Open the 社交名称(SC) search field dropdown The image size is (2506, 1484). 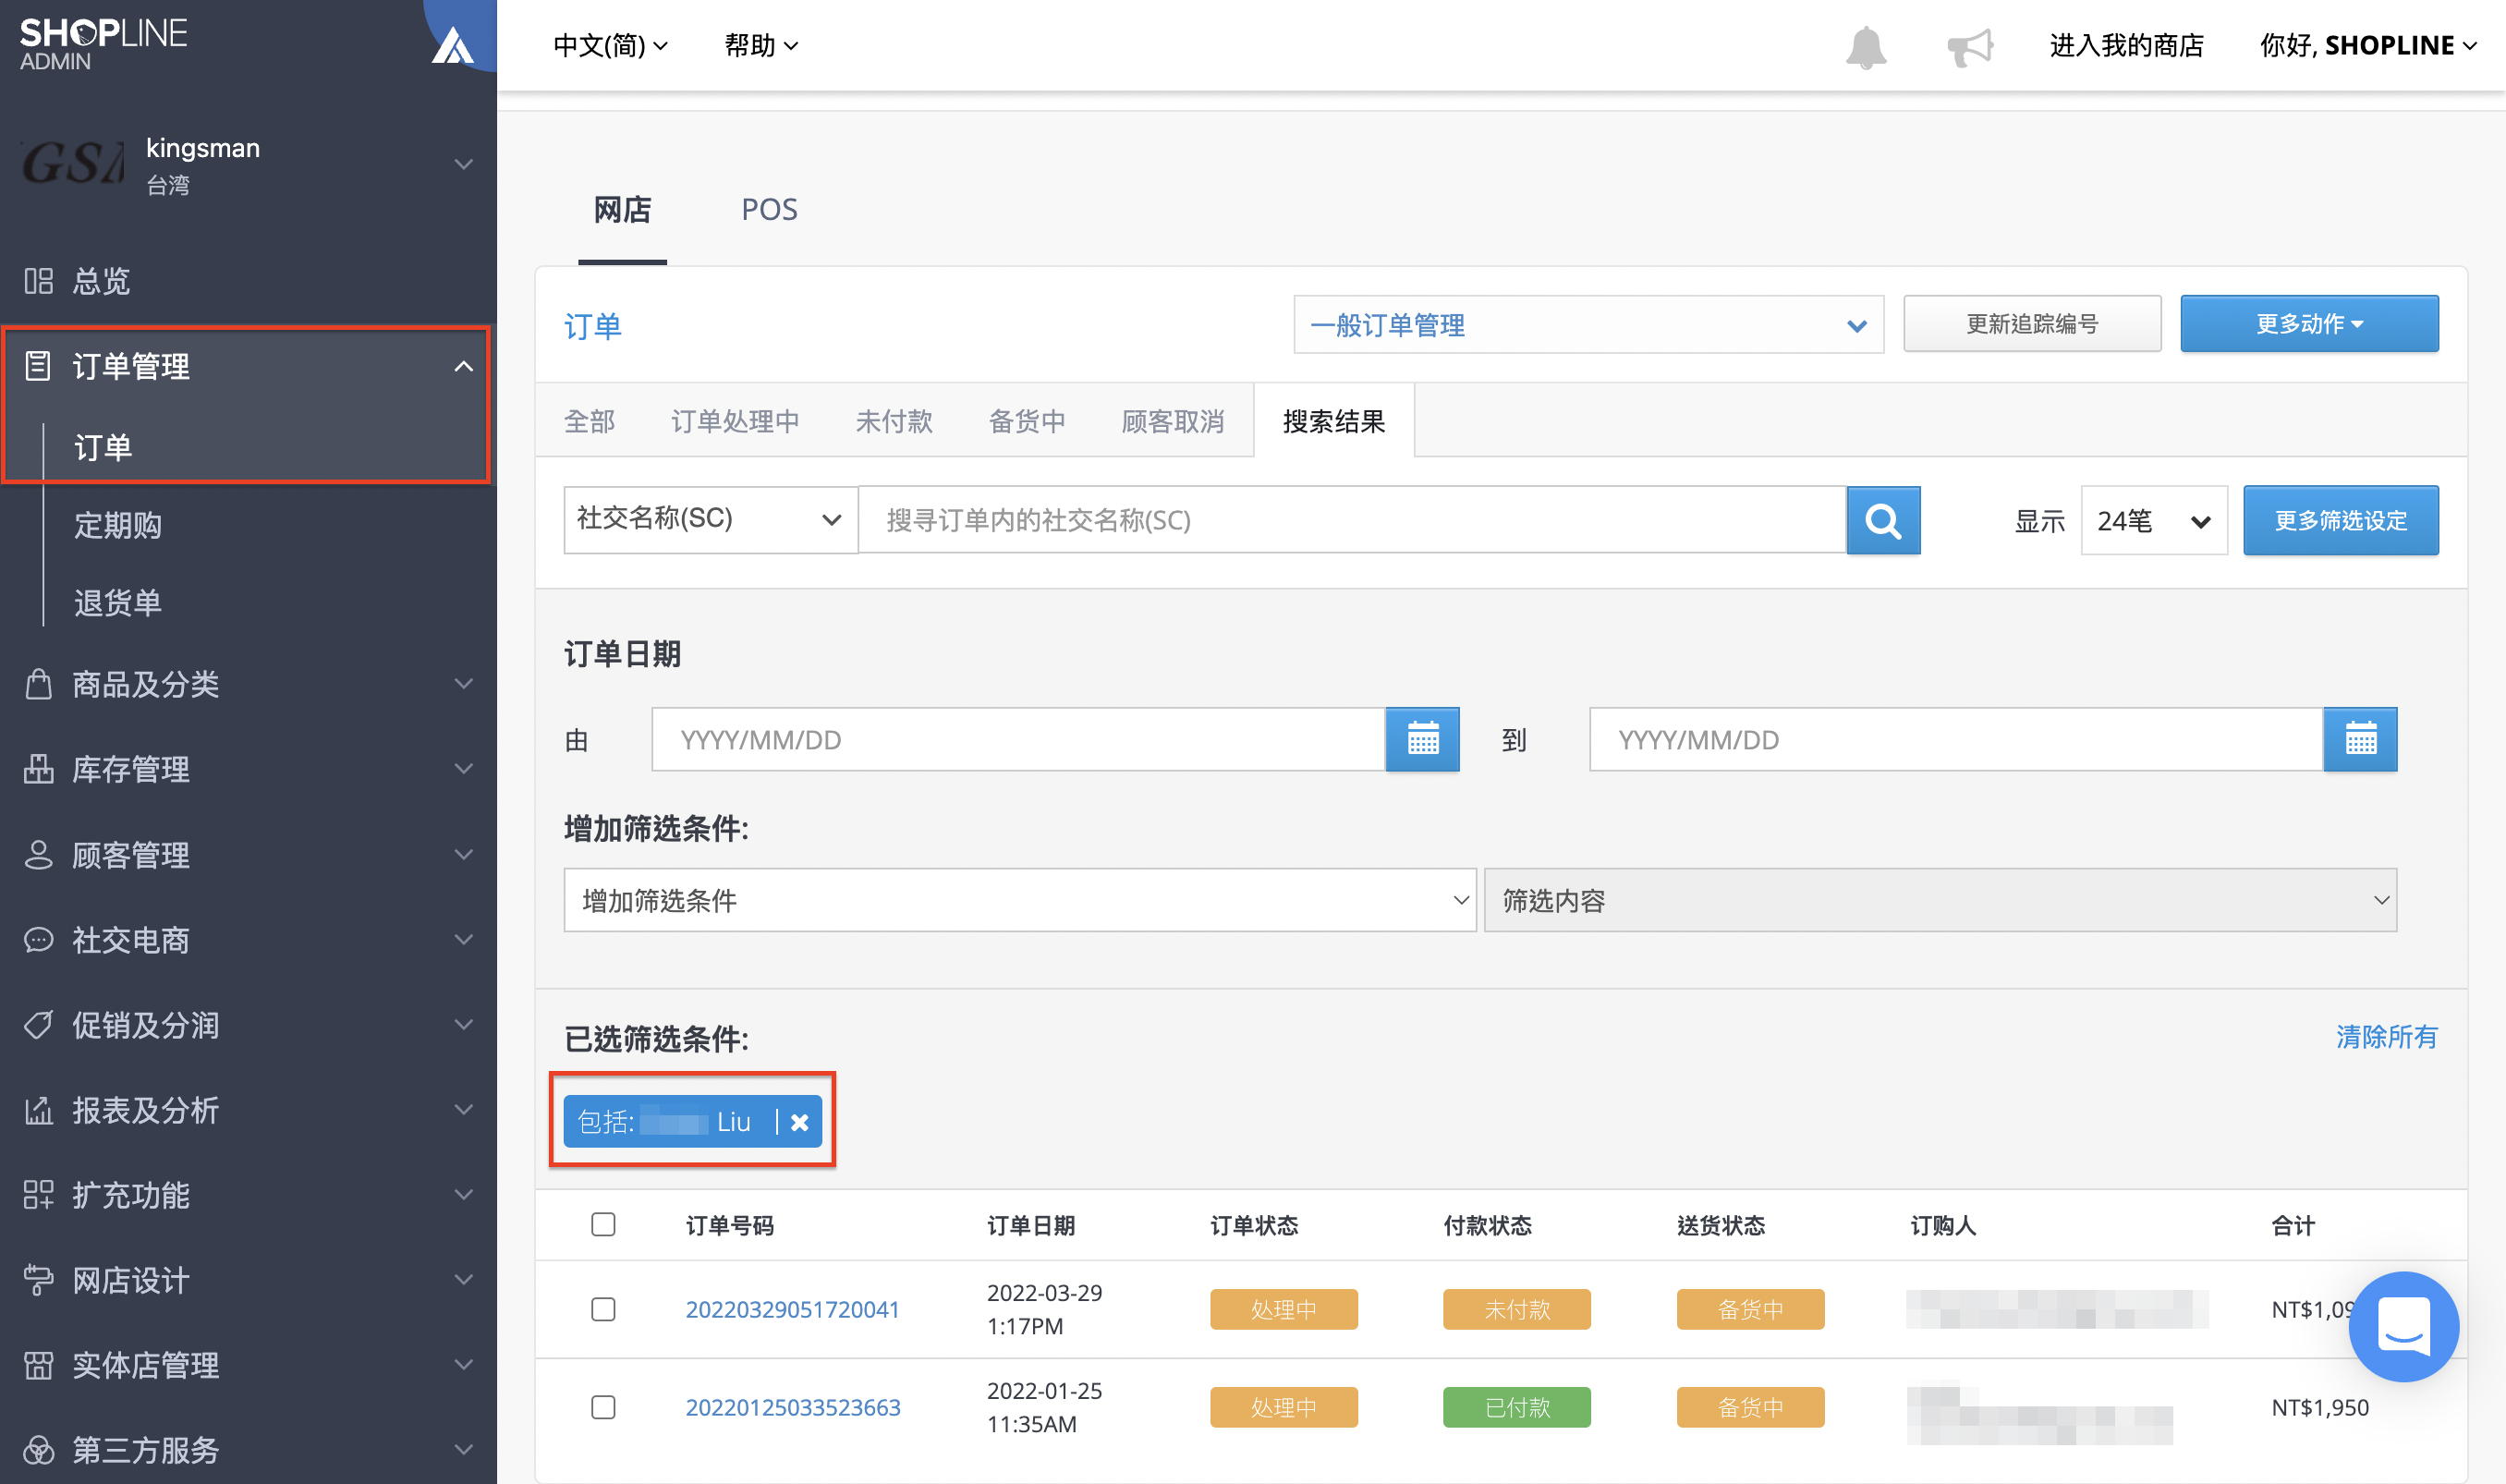[x=710, y=520]
